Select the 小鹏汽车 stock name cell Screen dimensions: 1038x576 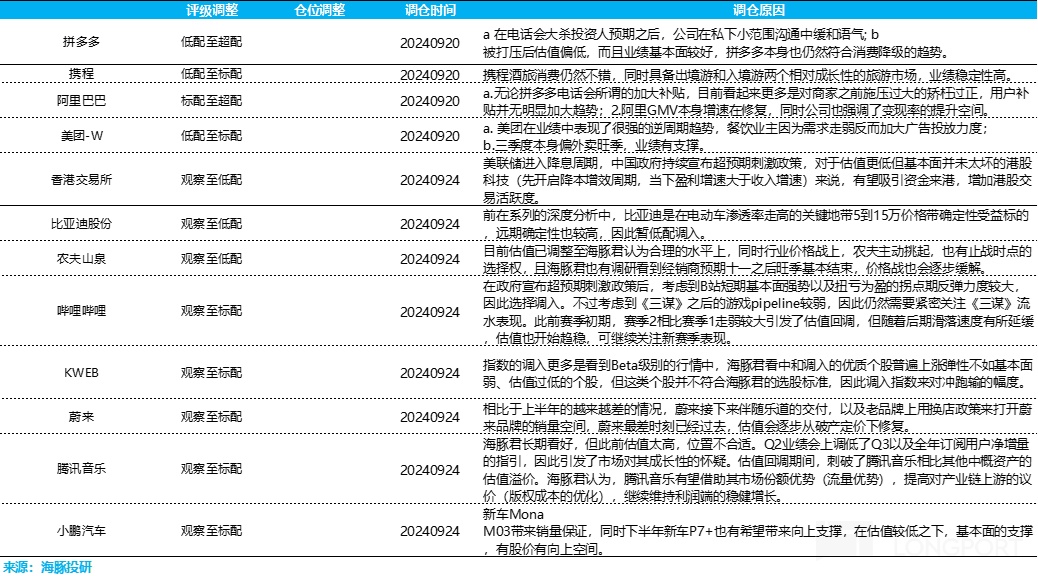(x=81, y=531)
